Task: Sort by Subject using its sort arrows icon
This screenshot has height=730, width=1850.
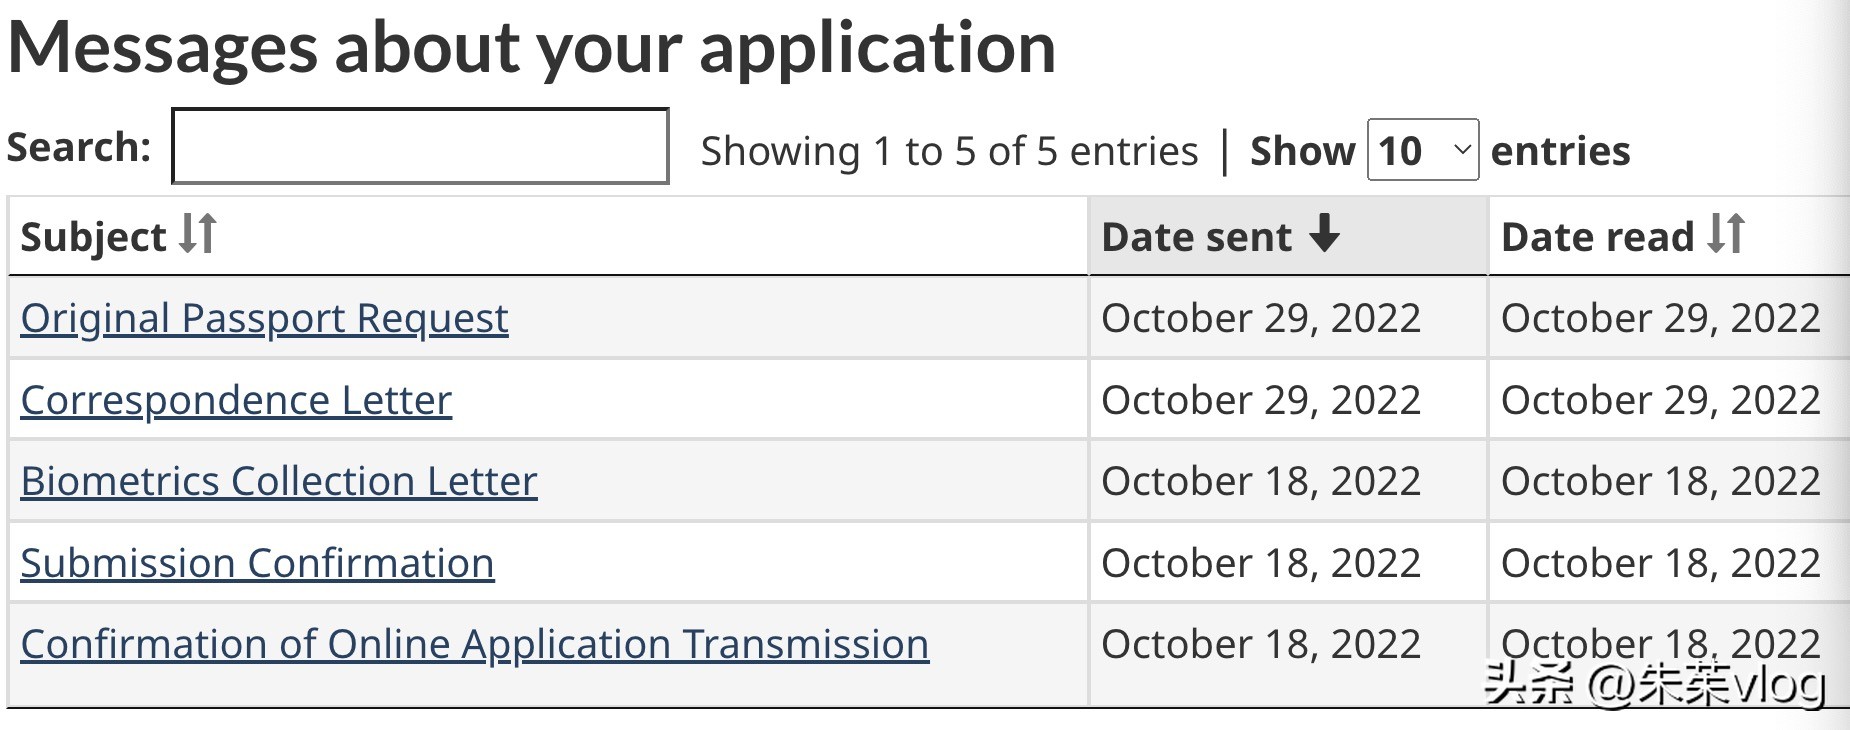Action: point(198,234)
